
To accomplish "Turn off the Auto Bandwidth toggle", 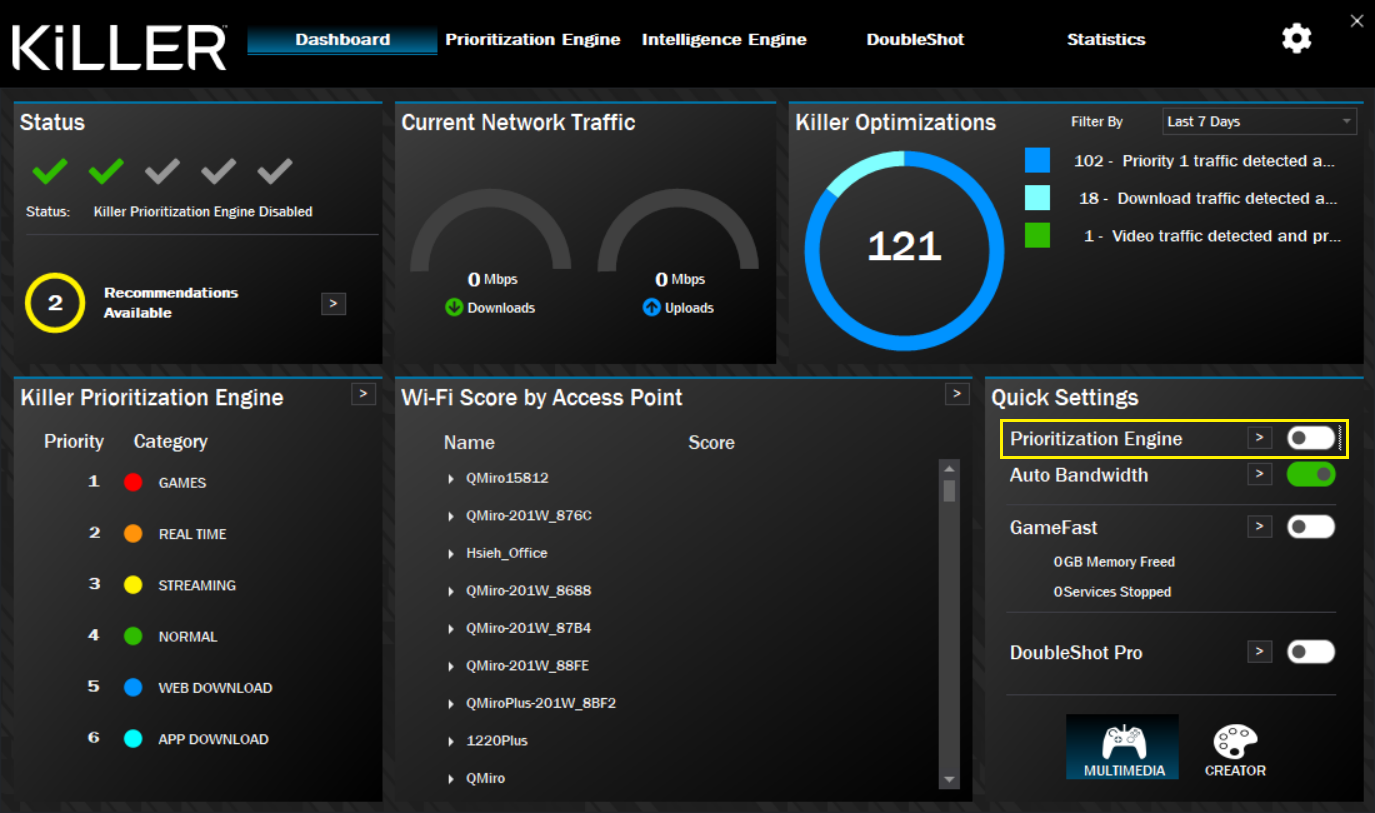I will [x=1310, y=474].
